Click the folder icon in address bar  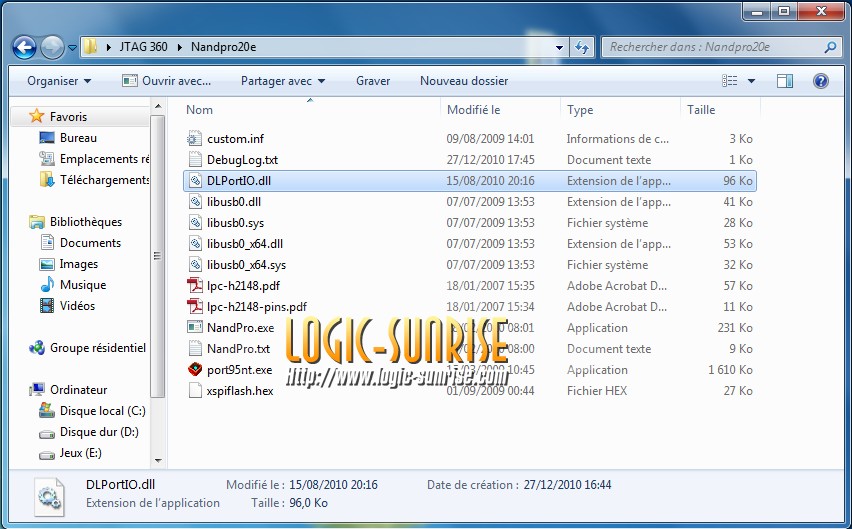coord(90,47)
